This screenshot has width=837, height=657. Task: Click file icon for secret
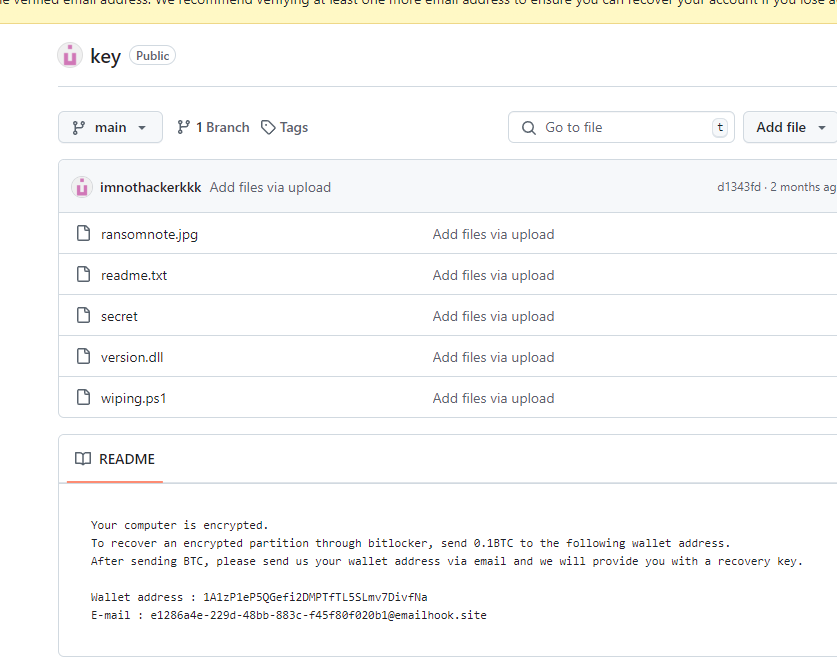[83, 315]
